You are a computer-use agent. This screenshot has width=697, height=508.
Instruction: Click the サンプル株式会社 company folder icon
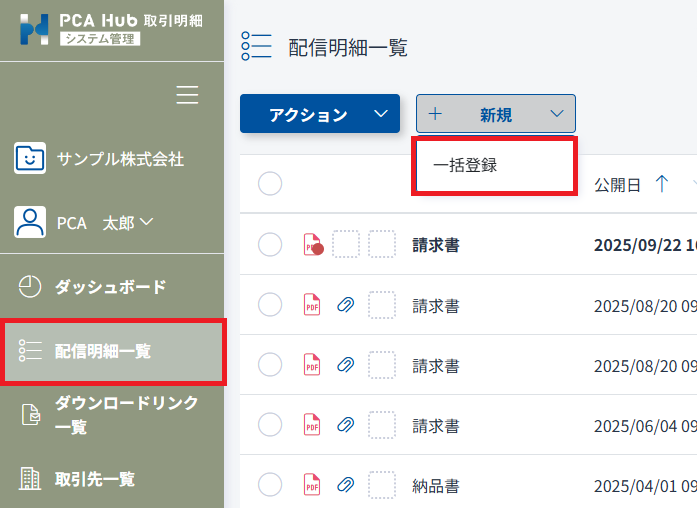point(30,158)
